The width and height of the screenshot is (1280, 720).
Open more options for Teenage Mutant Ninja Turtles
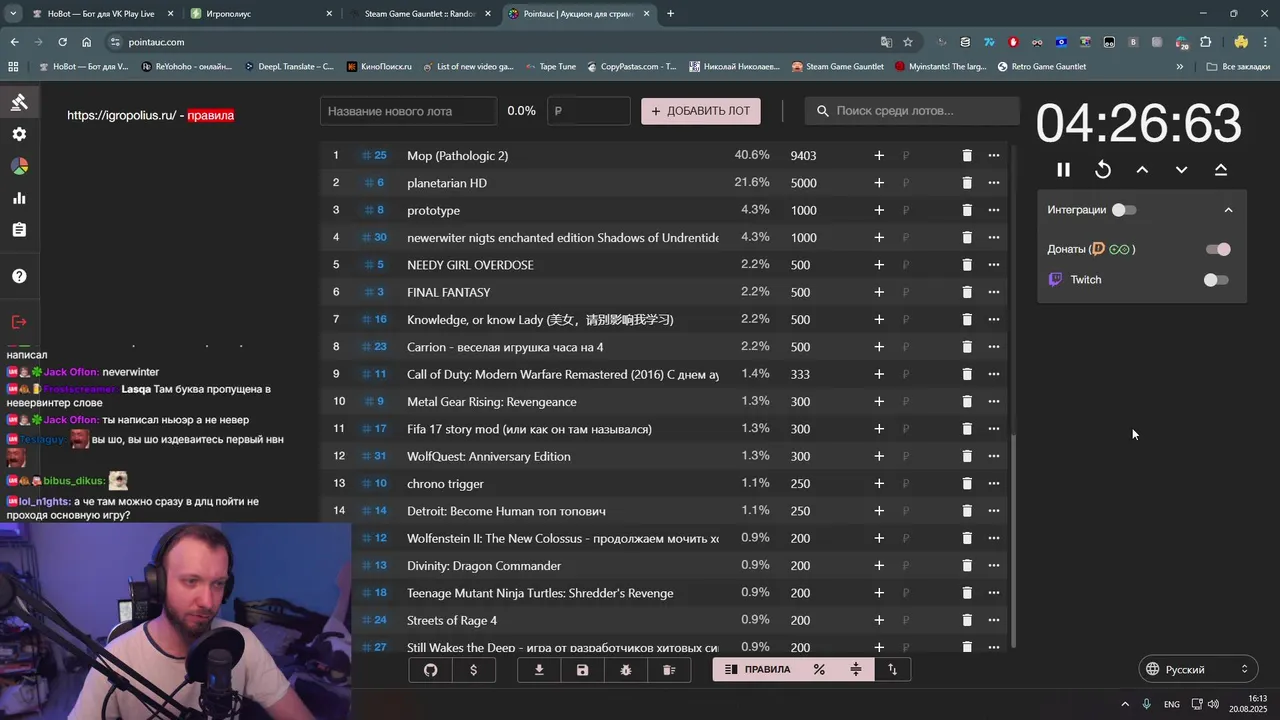click(993, 593)
